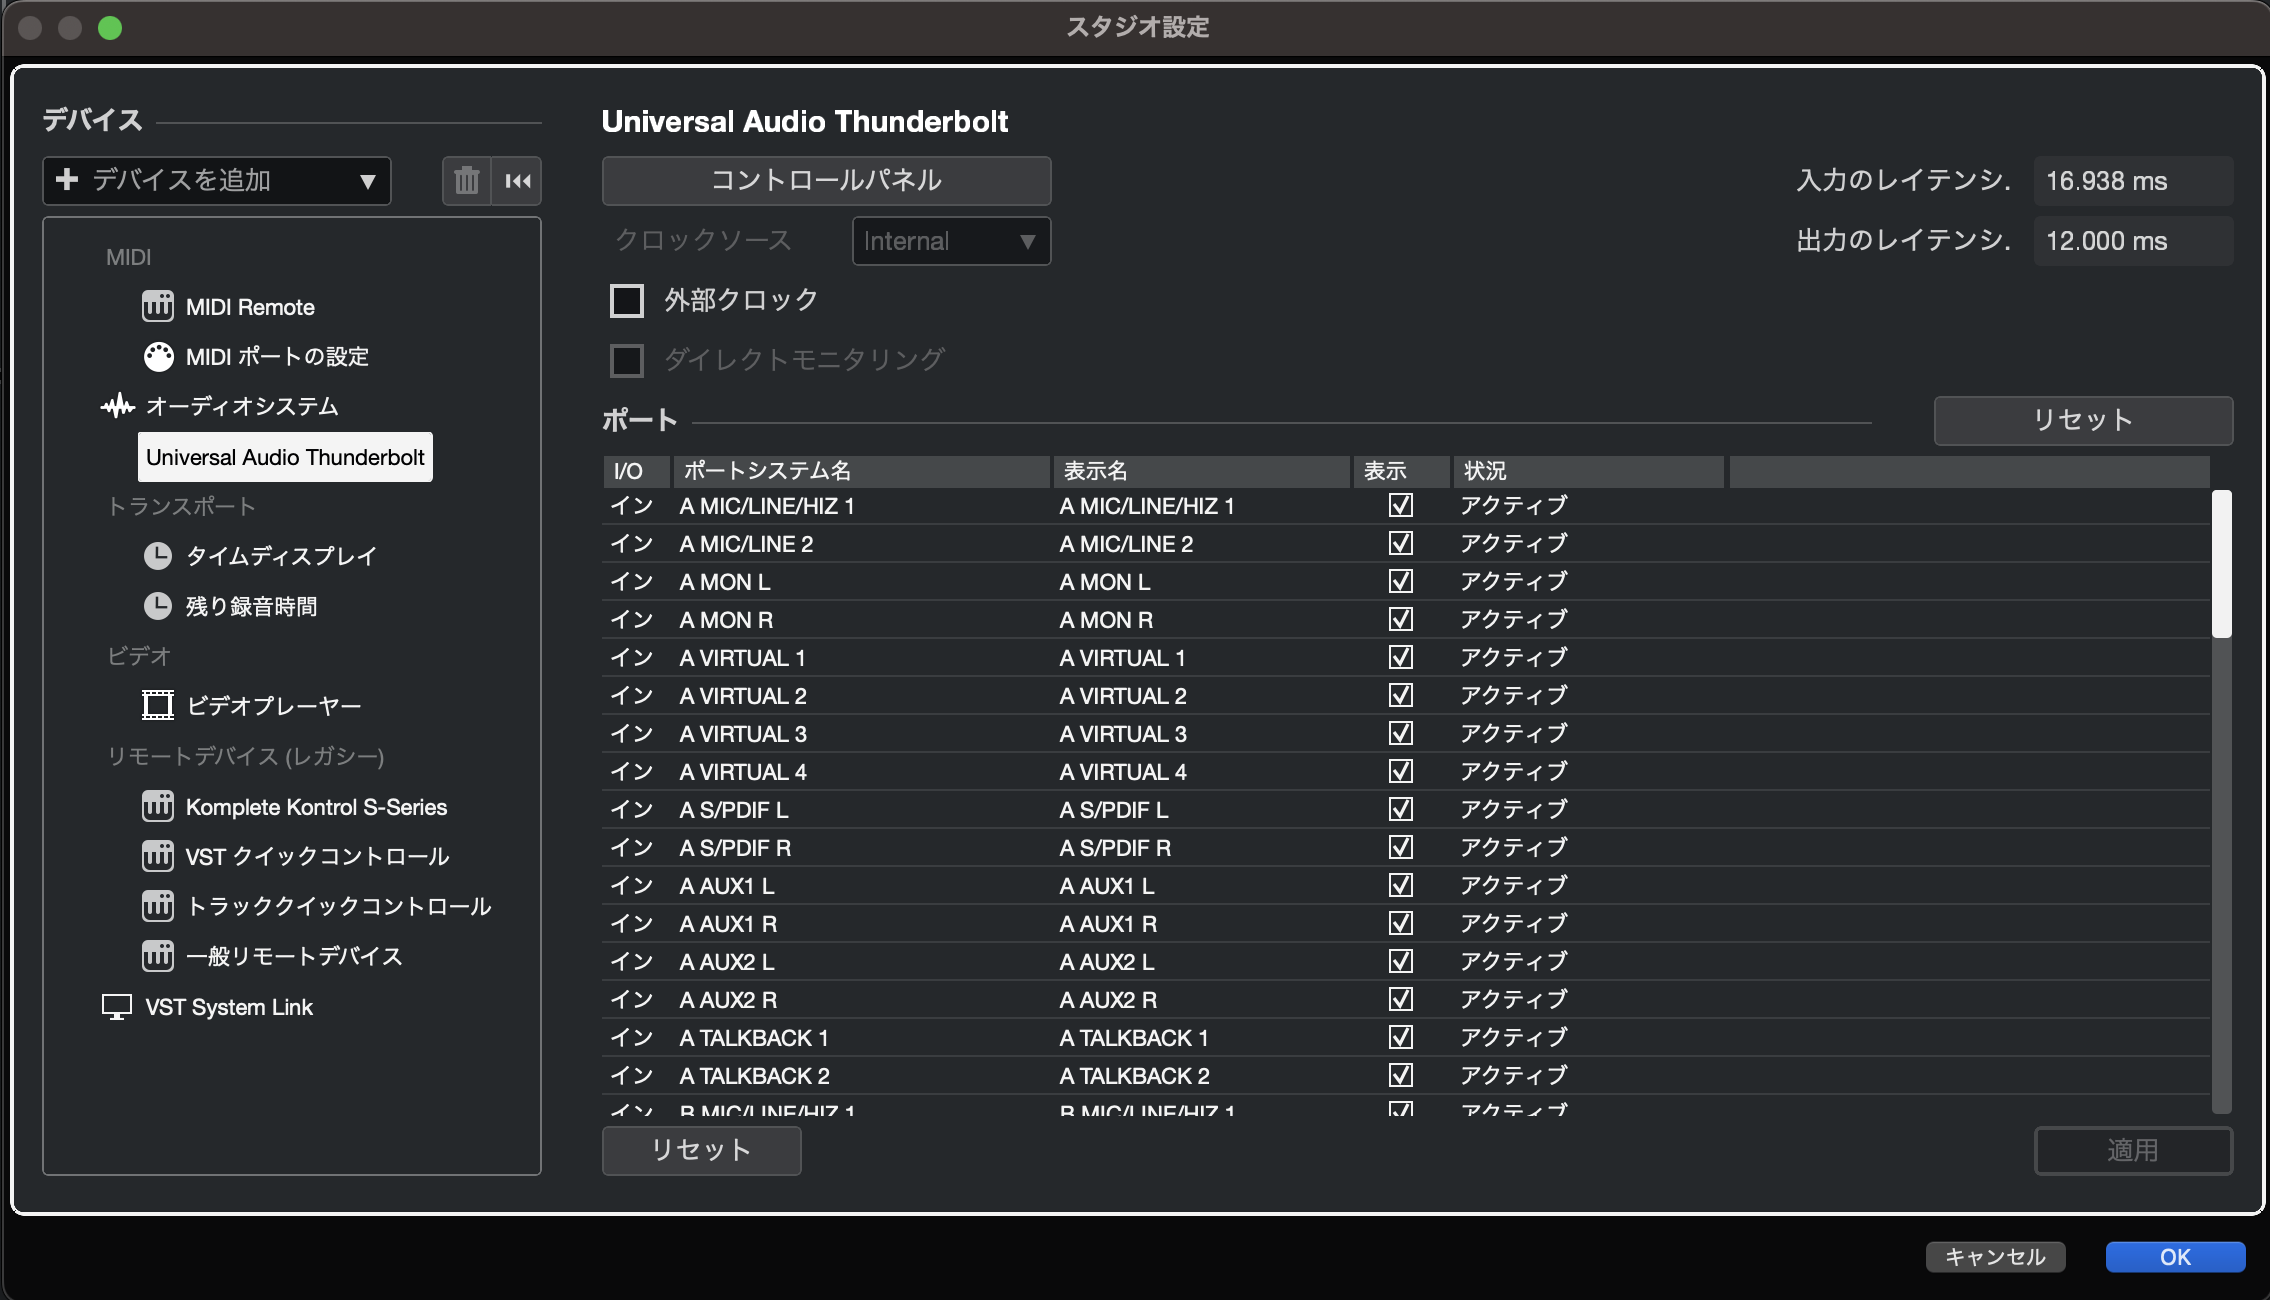Click the 一般リモートデバイス keyboard icon

(x=158, y=956)
